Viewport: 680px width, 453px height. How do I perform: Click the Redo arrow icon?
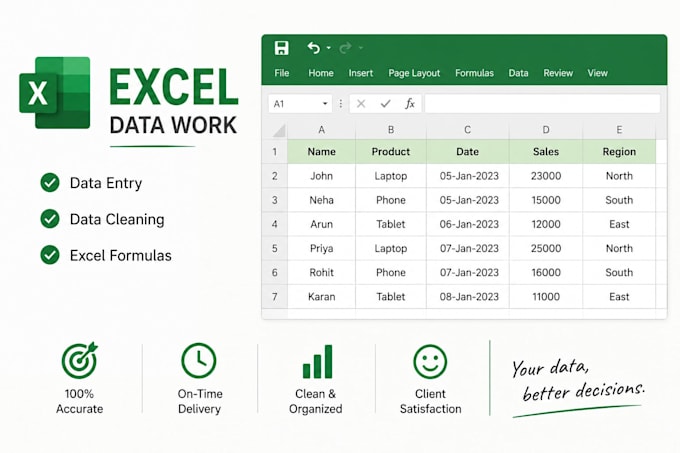point(345,48)
